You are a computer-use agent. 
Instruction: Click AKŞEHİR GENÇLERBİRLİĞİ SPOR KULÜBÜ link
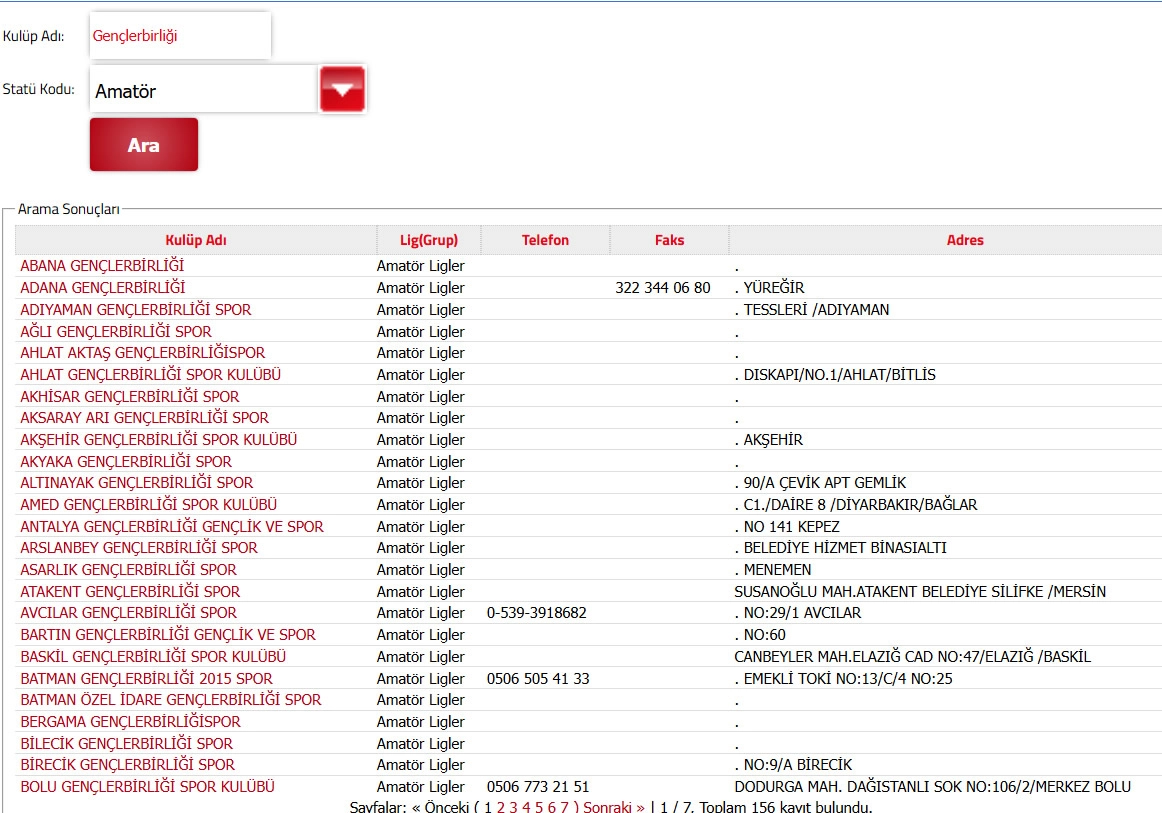[x=158, y=440]
